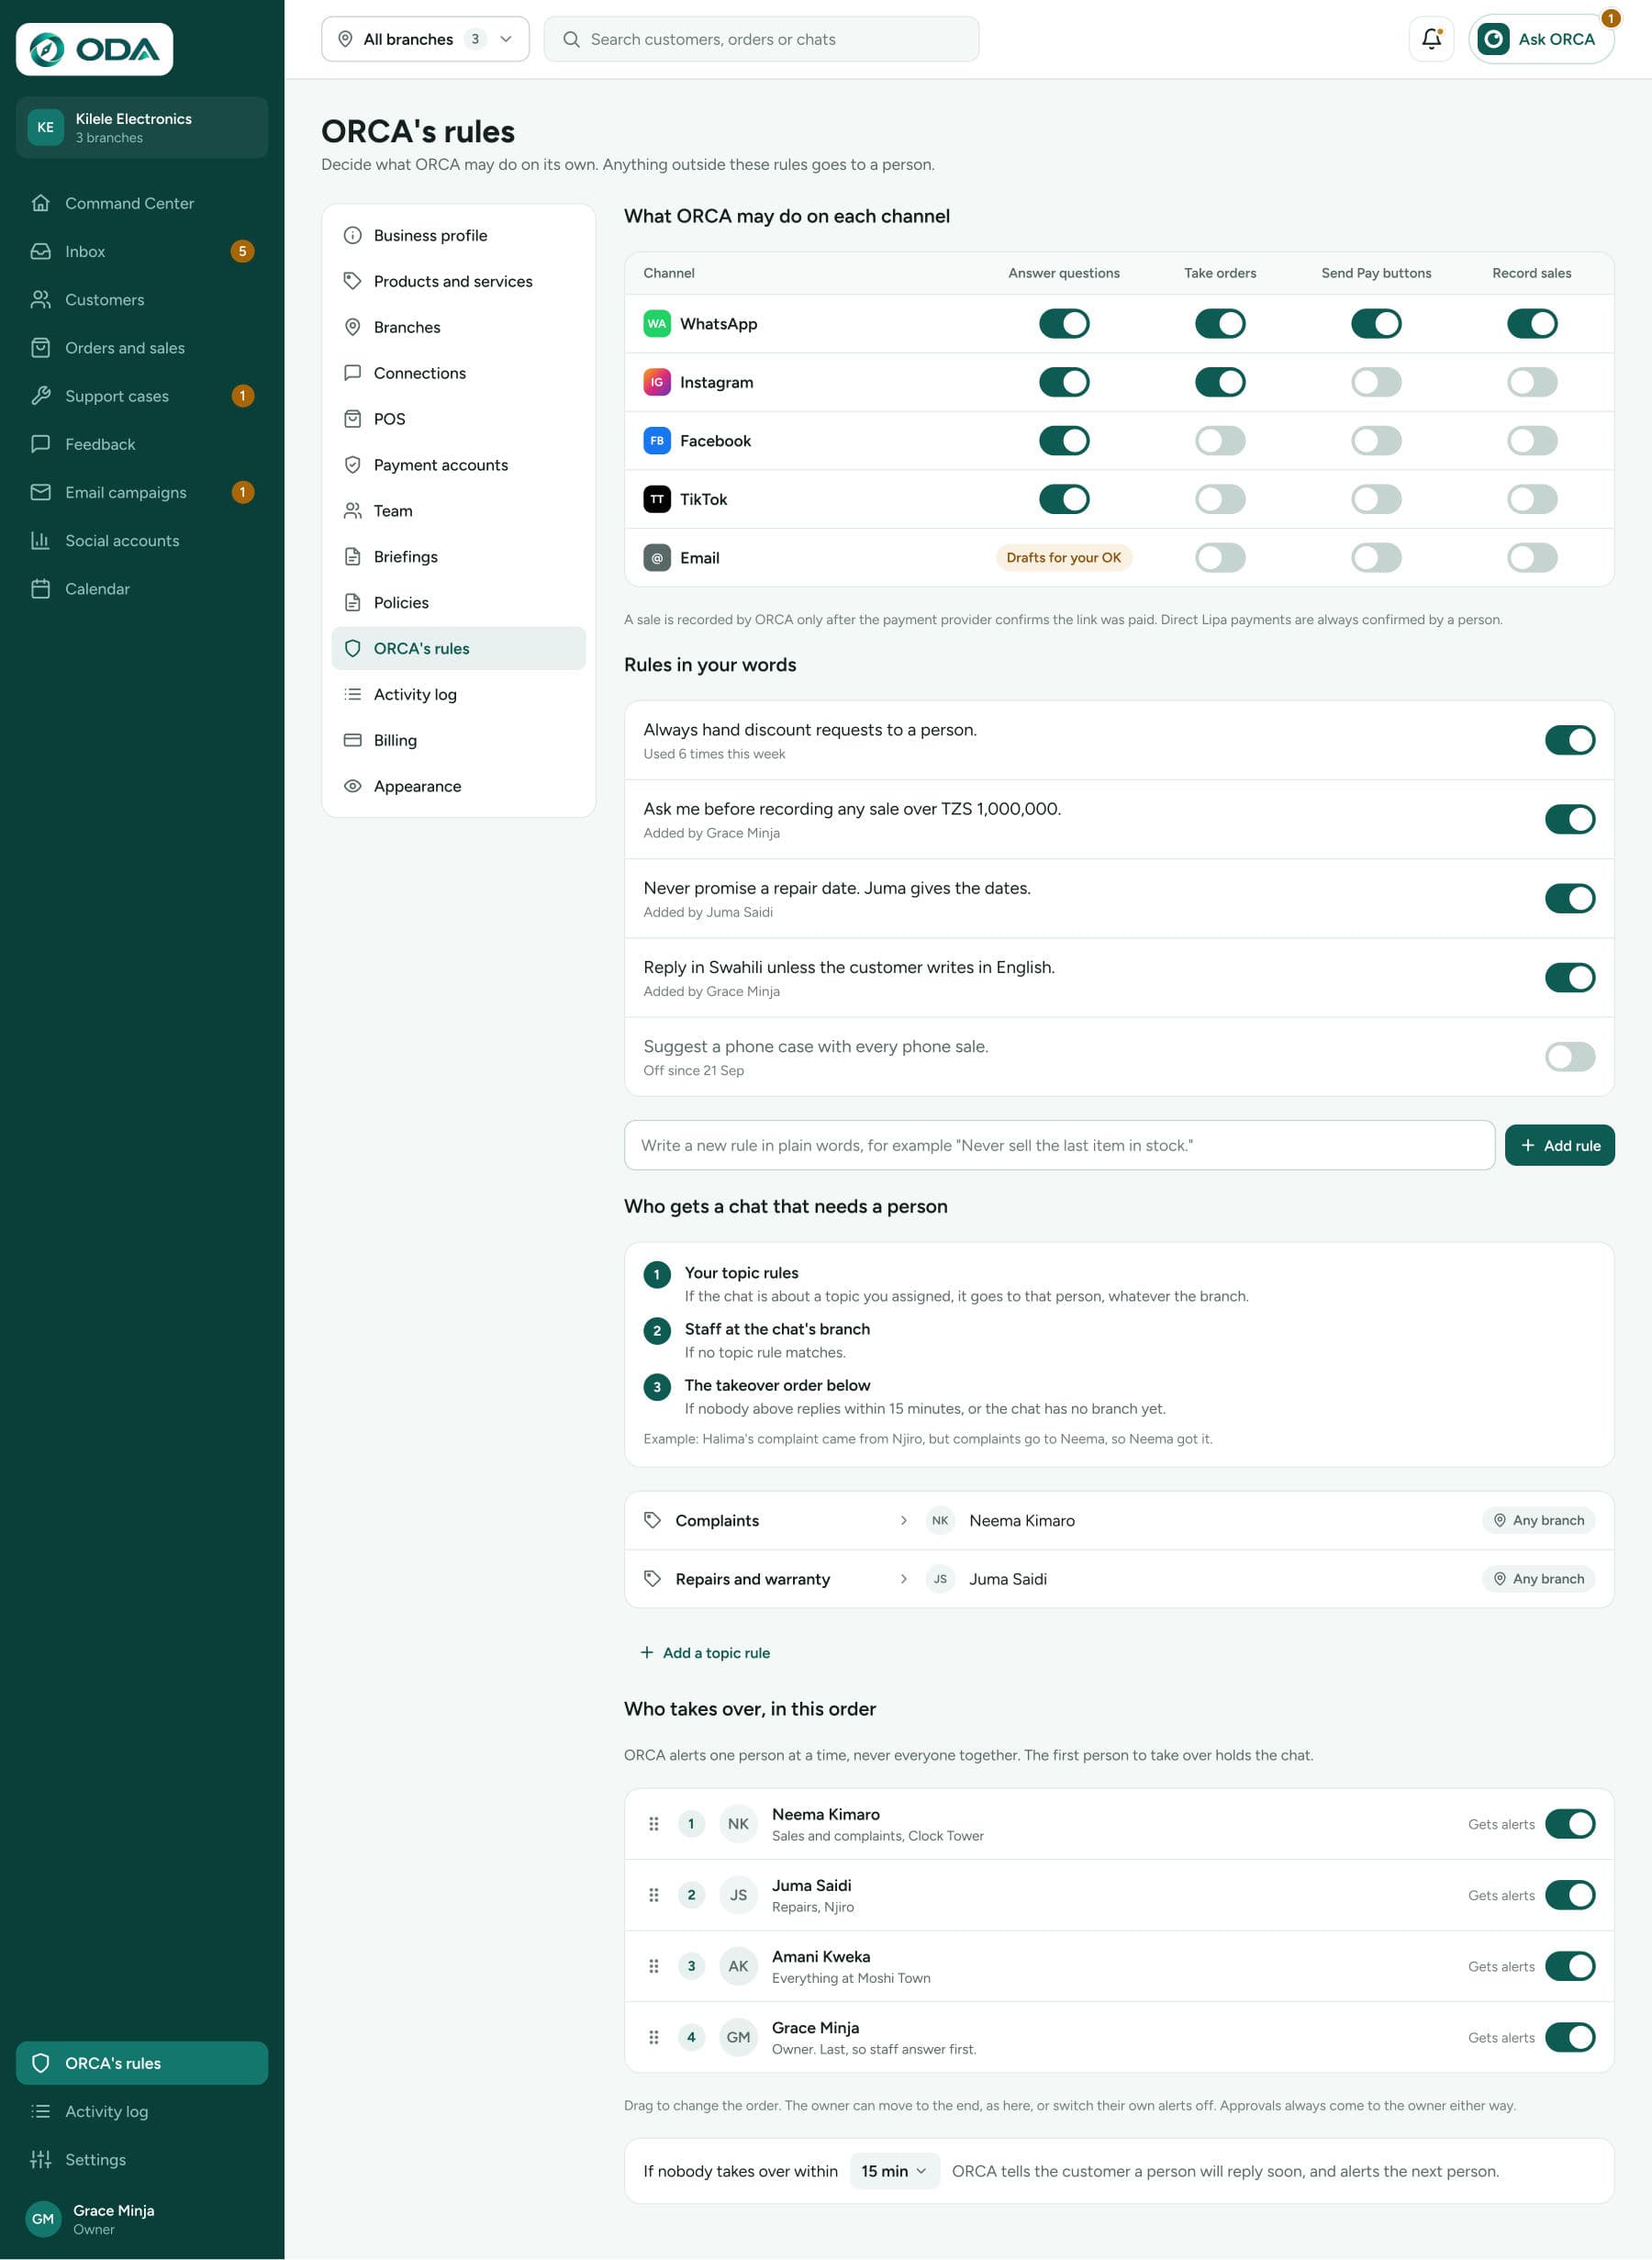Click the tag icon beside Repairs and warranty

click(653, 1579)
